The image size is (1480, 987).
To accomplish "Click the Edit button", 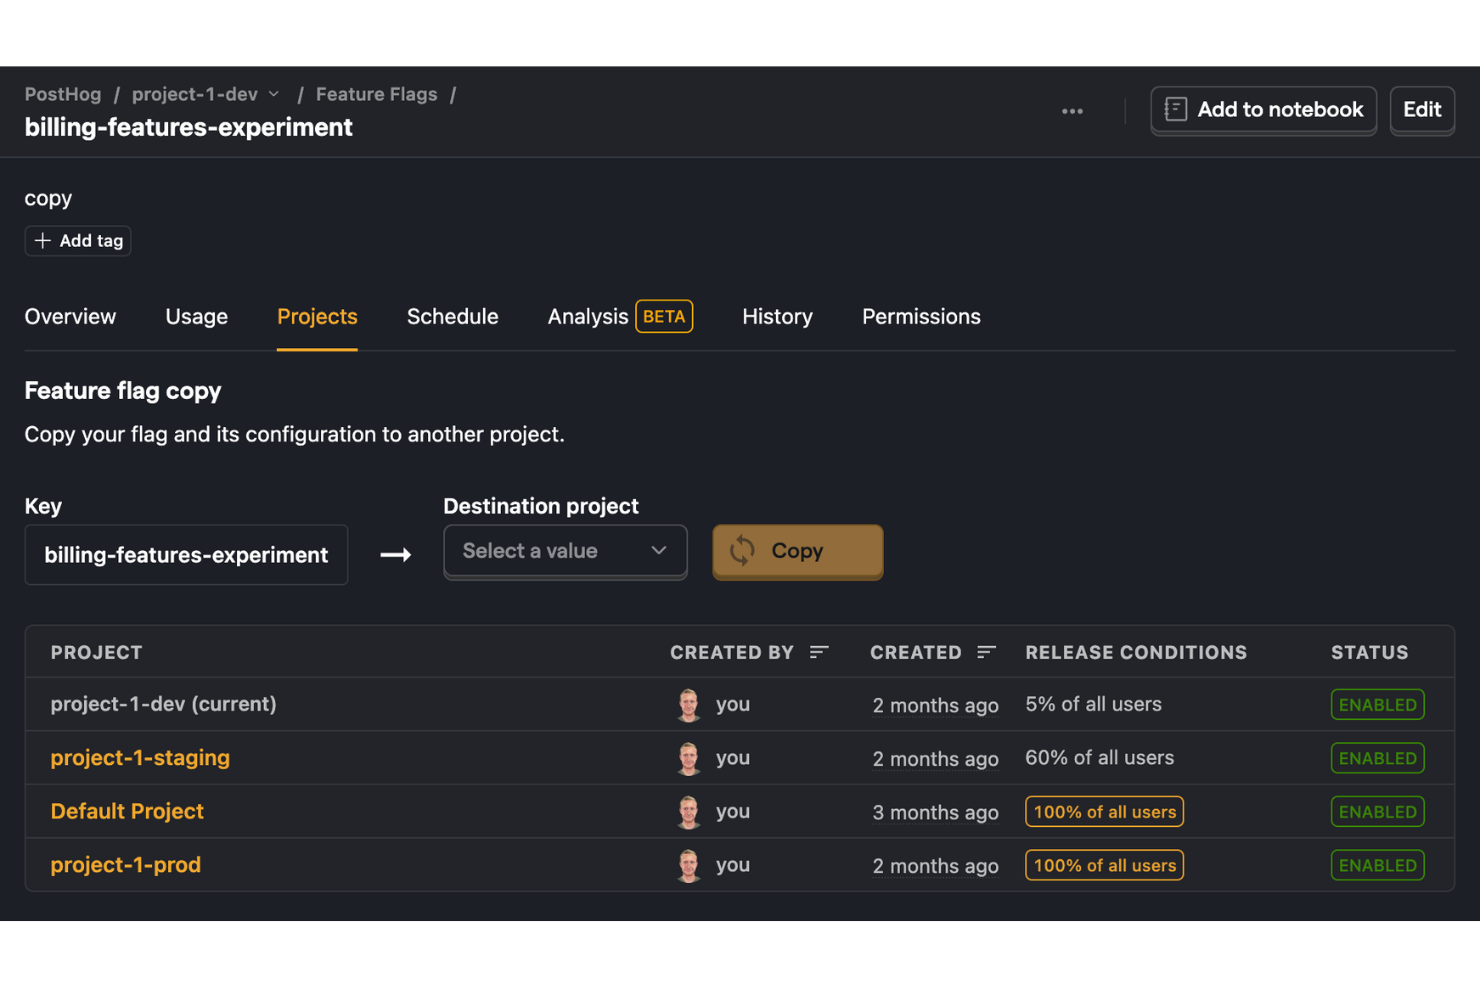I will [x=1421, y=110].
